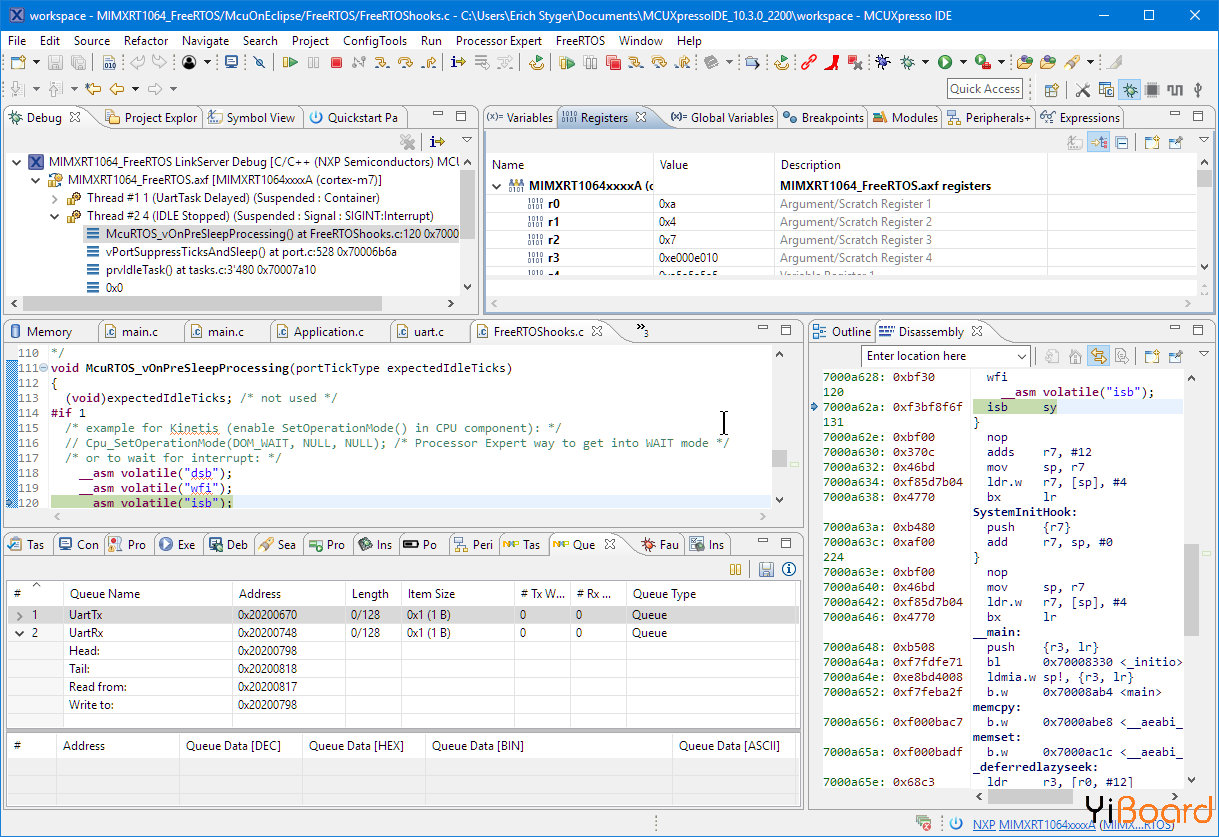The image size is (1219, 837).
Task: Open the Outline view tab
Action: click(x=842, y=331)
